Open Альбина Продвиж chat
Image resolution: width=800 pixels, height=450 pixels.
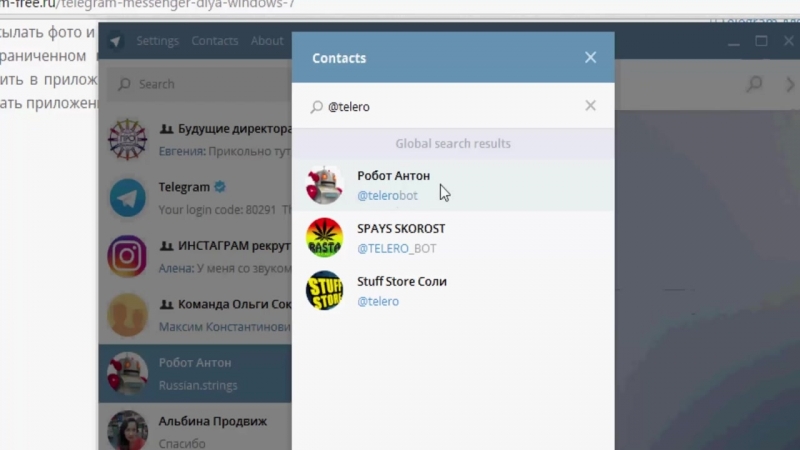coord(195,428)
